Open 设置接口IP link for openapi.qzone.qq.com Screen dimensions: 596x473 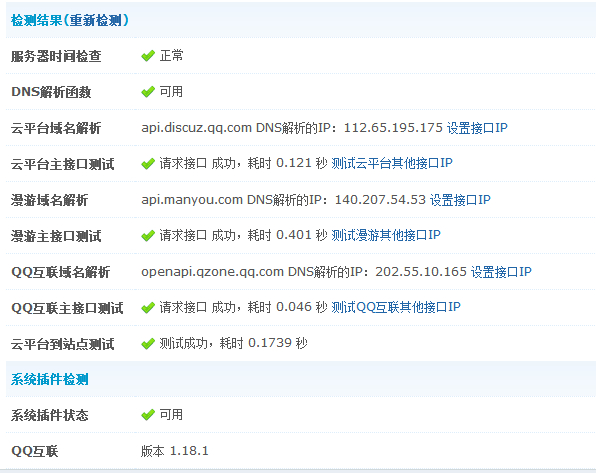tap(501, 271)
